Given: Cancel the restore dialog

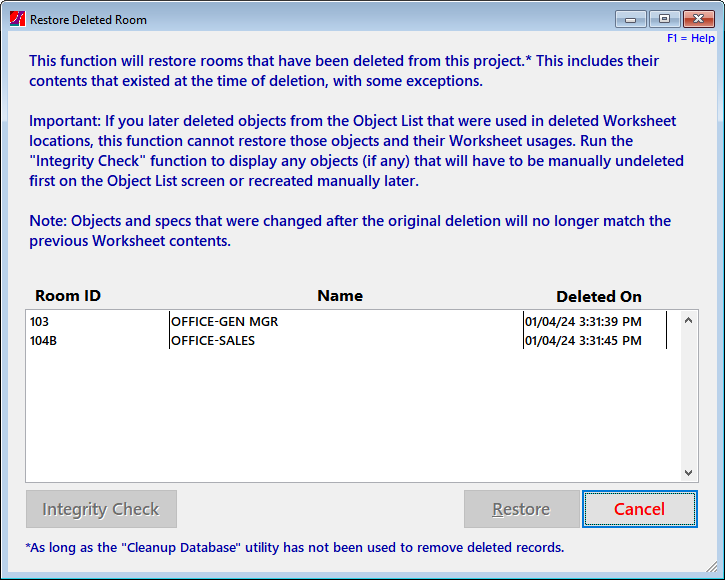Looking at the screenshot, I should pos(639,509).
